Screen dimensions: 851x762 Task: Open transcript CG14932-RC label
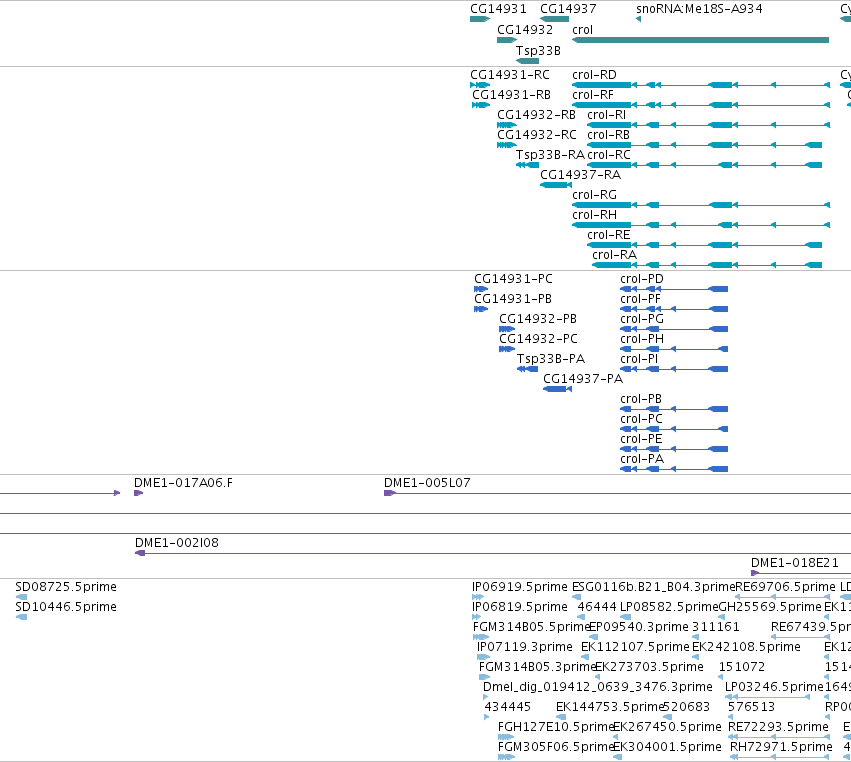(537, 135)
